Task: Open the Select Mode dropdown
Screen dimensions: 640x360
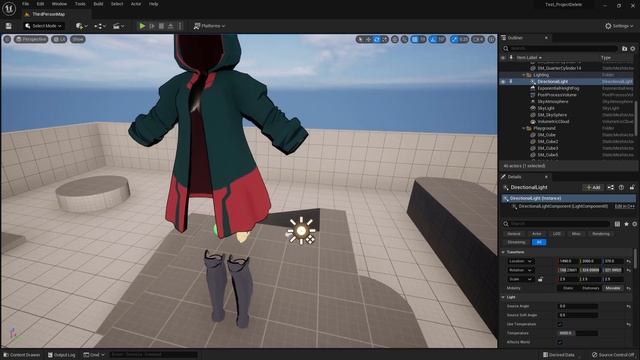Action: coord(43,26)
